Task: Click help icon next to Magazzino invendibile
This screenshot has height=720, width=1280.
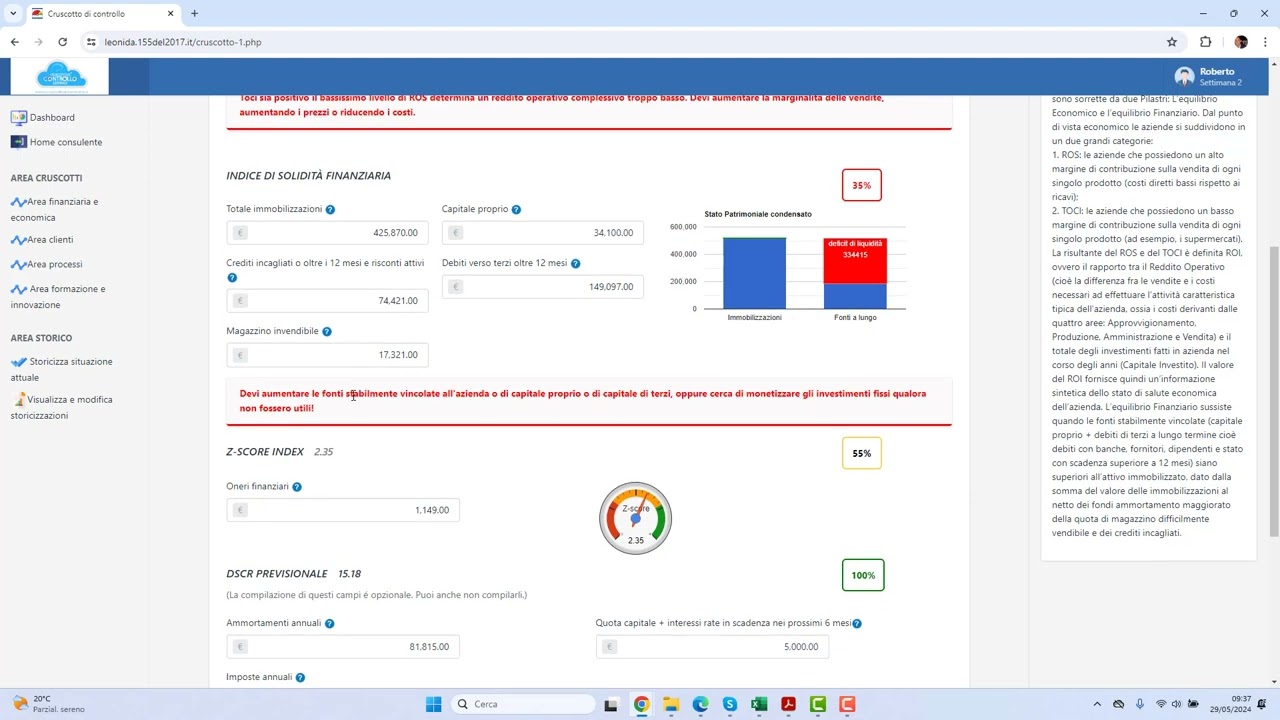Action: 327,332
